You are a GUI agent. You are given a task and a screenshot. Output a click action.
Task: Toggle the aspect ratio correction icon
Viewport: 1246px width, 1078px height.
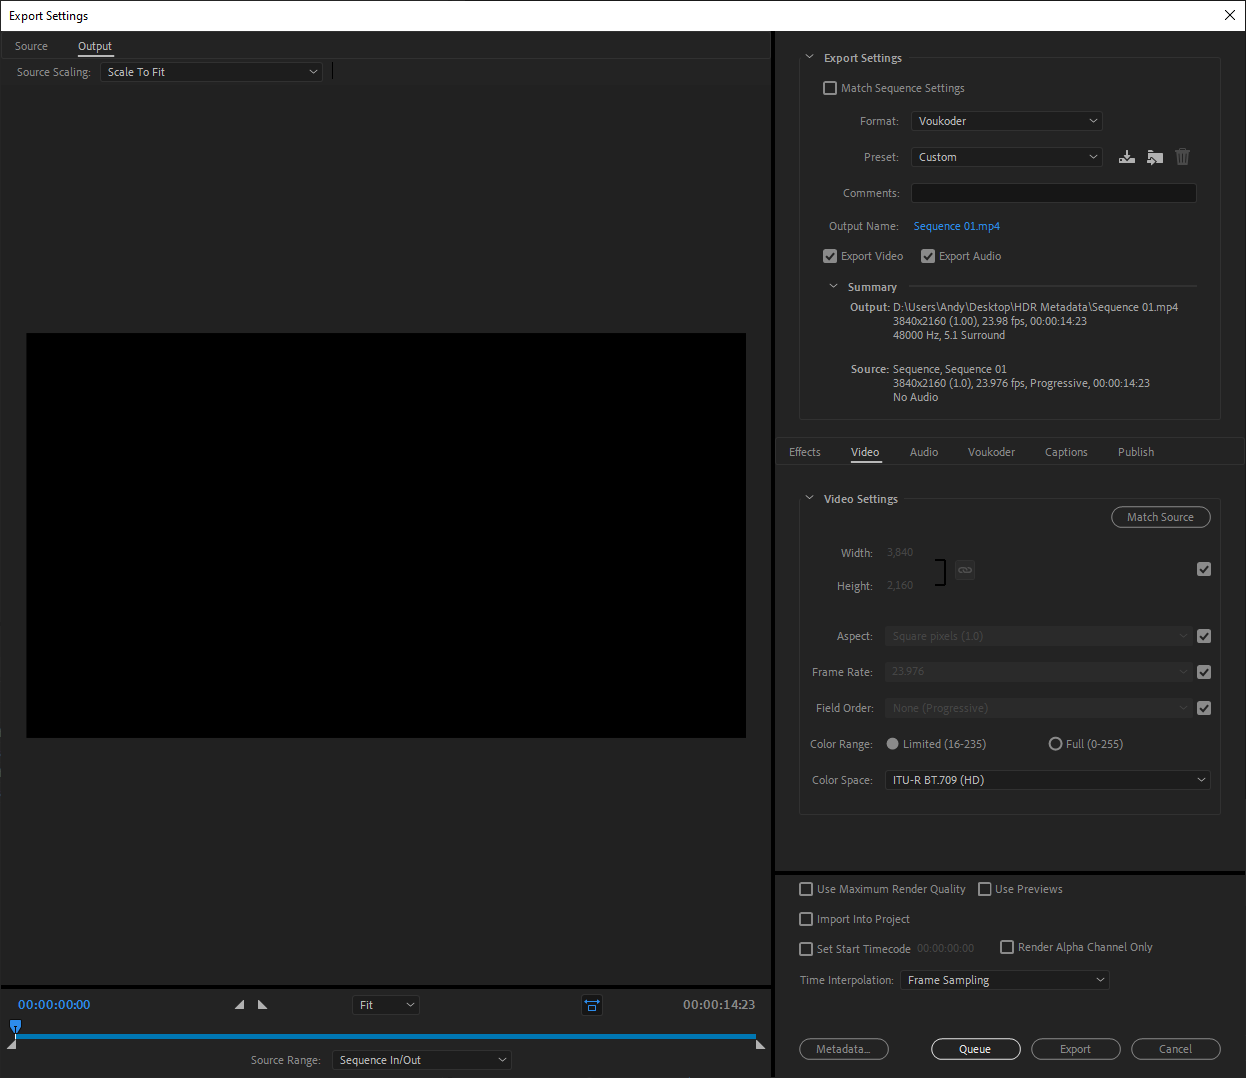coord(592,1005)
